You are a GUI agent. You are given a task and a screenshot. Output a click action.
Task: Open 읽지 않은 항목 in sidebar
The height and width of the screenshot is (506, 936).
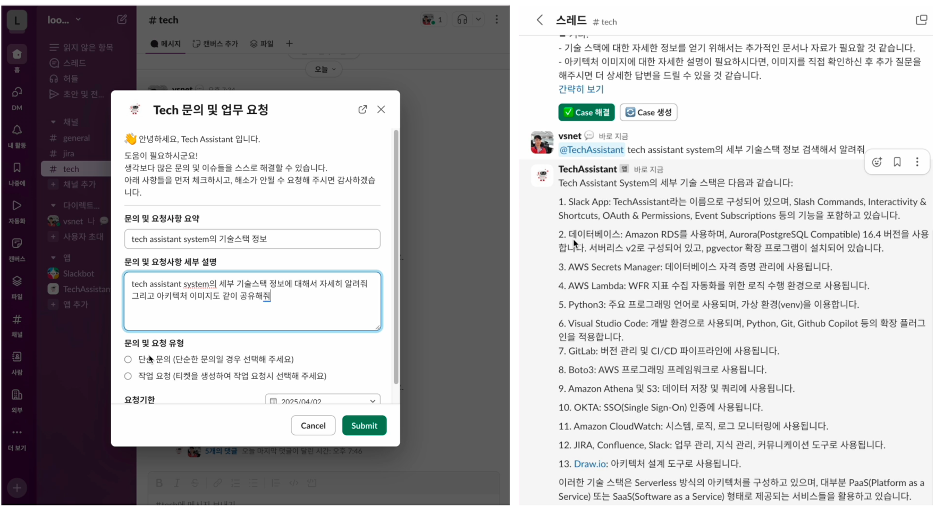tap(81, 47)
